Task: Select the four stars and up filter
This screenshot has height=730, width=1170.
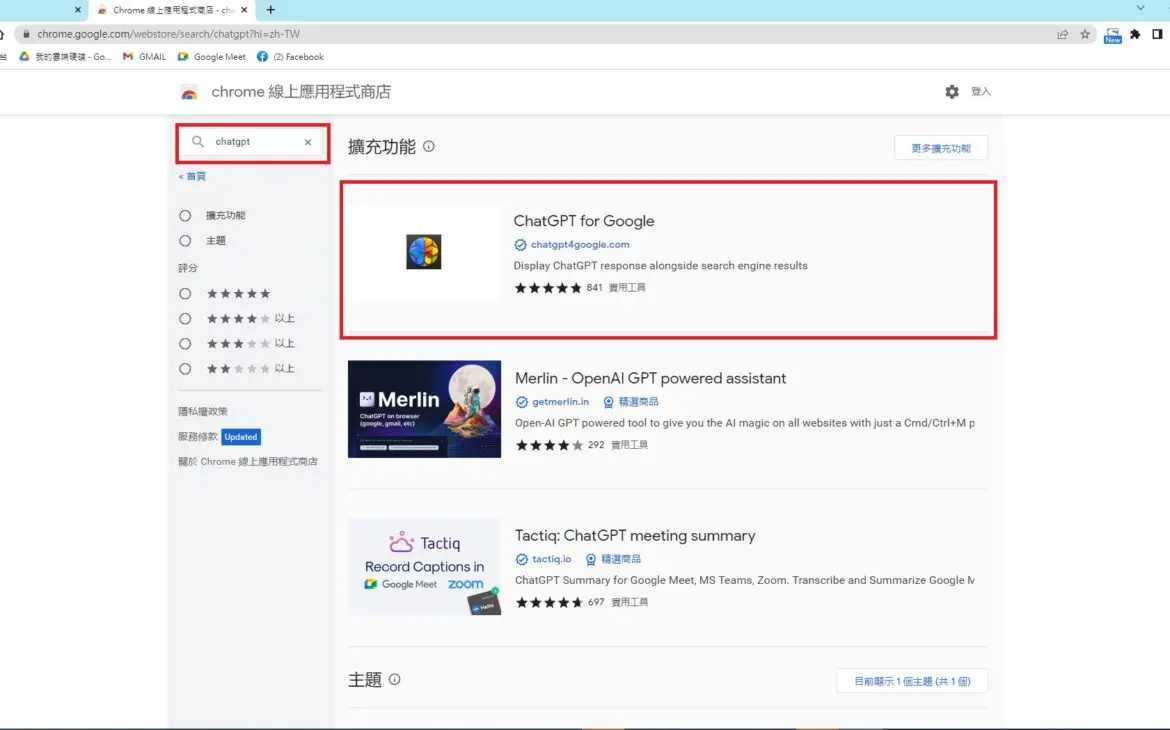Action: (x=185, y=319)
